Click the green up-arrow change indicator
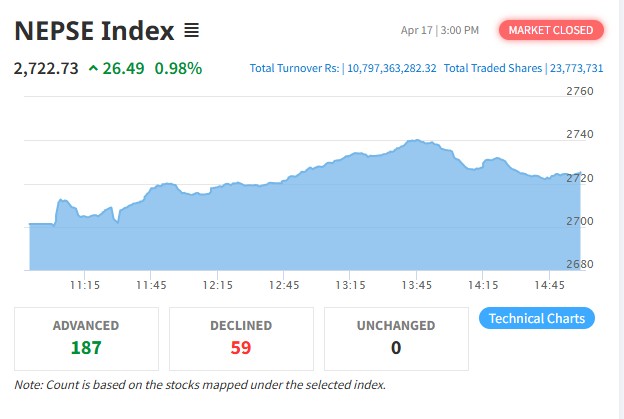This screenshot has height=419, width=624. [x=93, y=68]
